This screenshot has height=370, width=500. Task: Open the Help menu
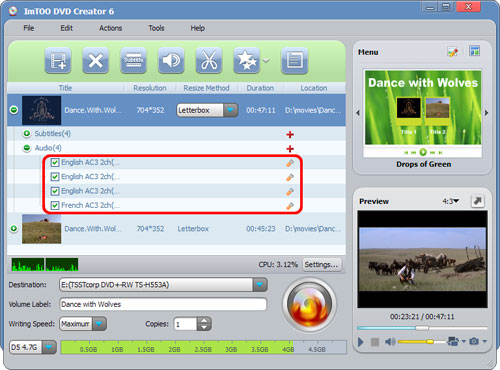[x=198, y=28]
